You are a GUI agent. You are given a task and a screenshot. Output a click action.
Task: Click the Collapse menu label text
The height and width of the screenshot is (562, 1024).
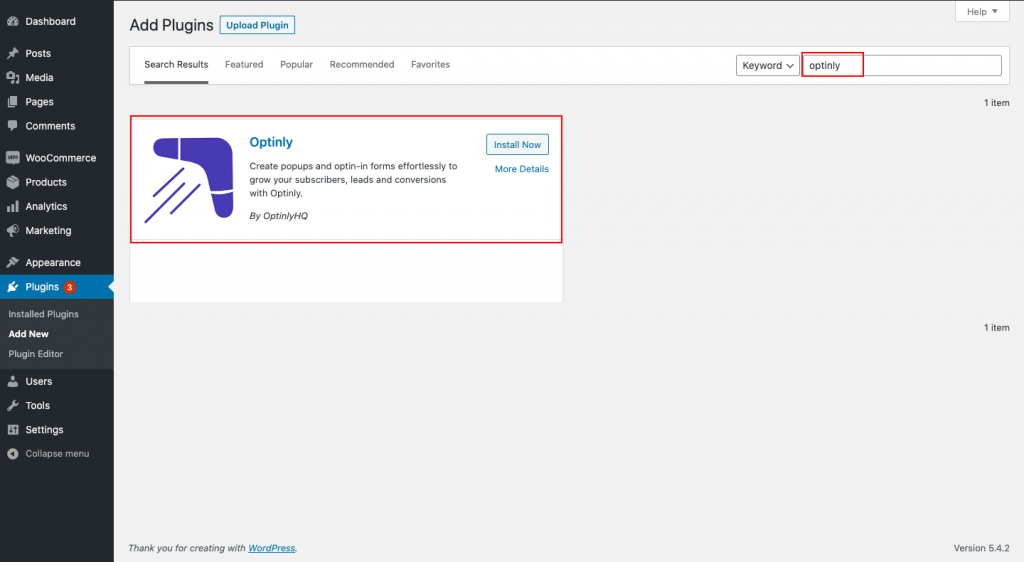[x=57, y=454]
